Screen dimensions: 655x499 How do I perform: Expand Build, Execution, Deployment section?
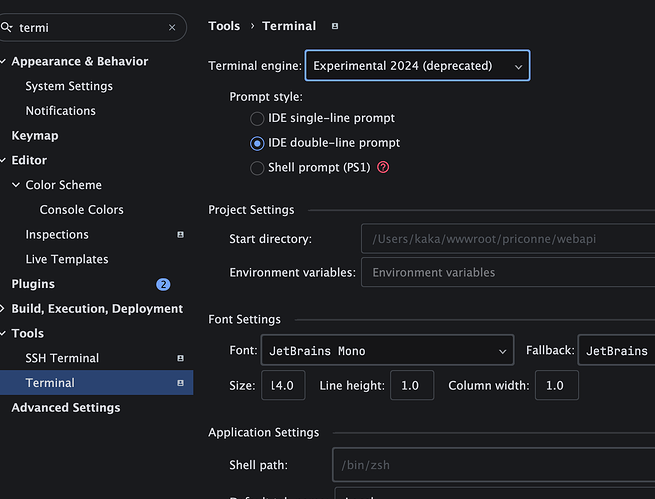pos(3,309)
